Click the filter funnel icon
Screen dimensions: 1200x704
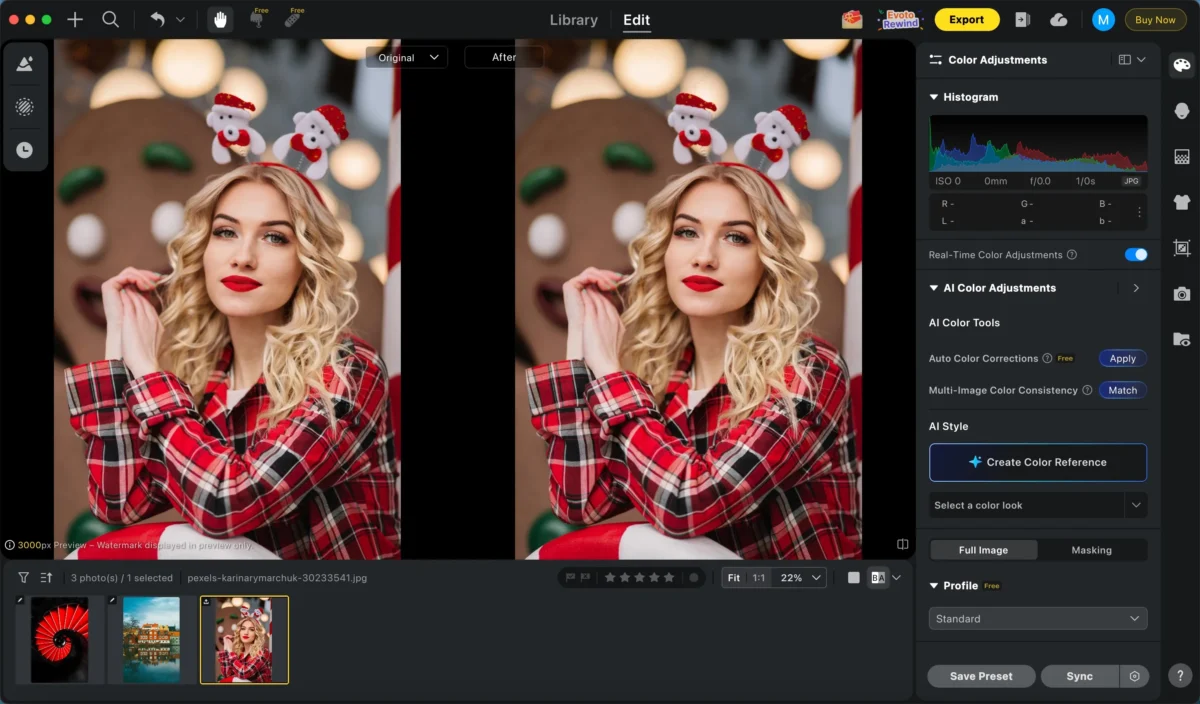click(24, 578)
